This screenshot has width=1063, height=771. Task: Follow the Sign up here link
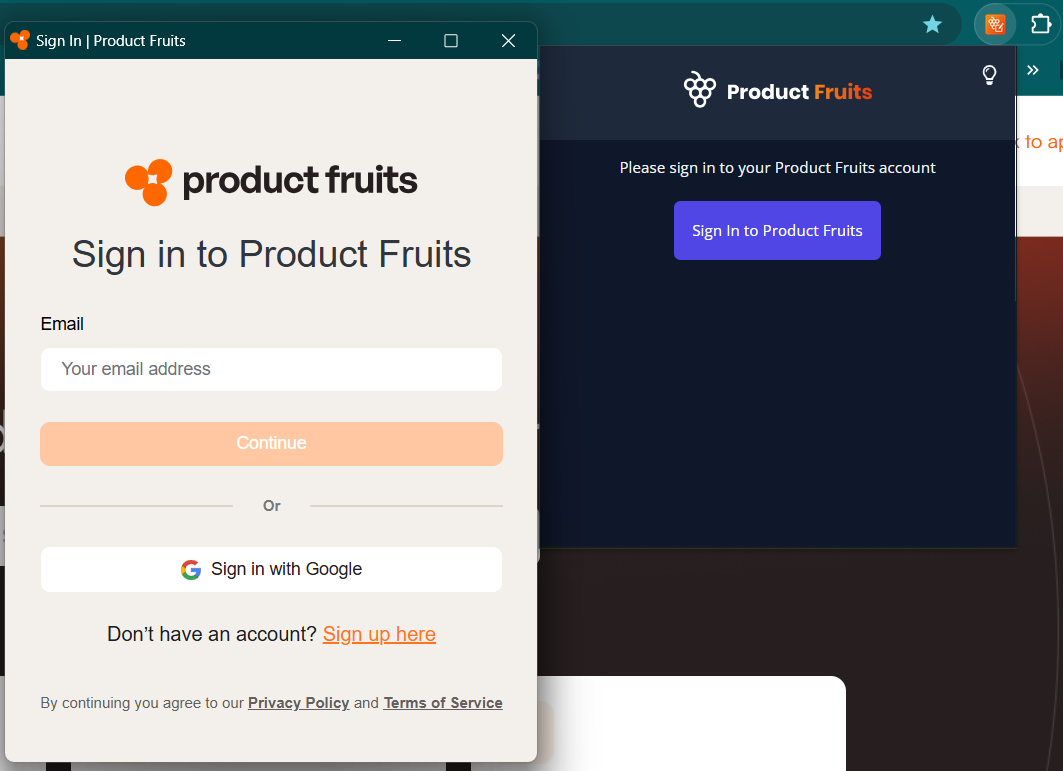tap(379, 634)
